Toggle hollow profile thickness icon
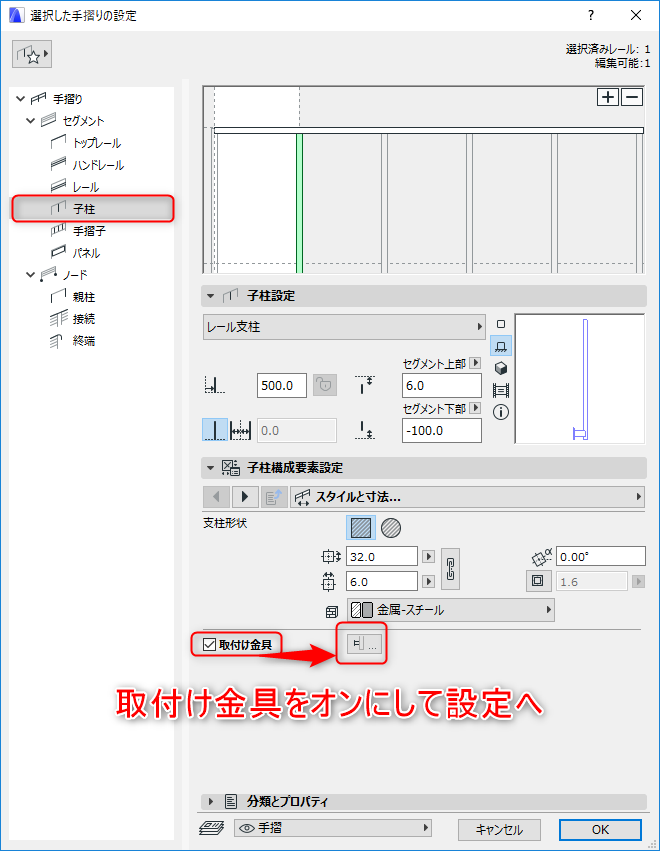The width and height of the screenshot is (660, 851). (538, 581)
